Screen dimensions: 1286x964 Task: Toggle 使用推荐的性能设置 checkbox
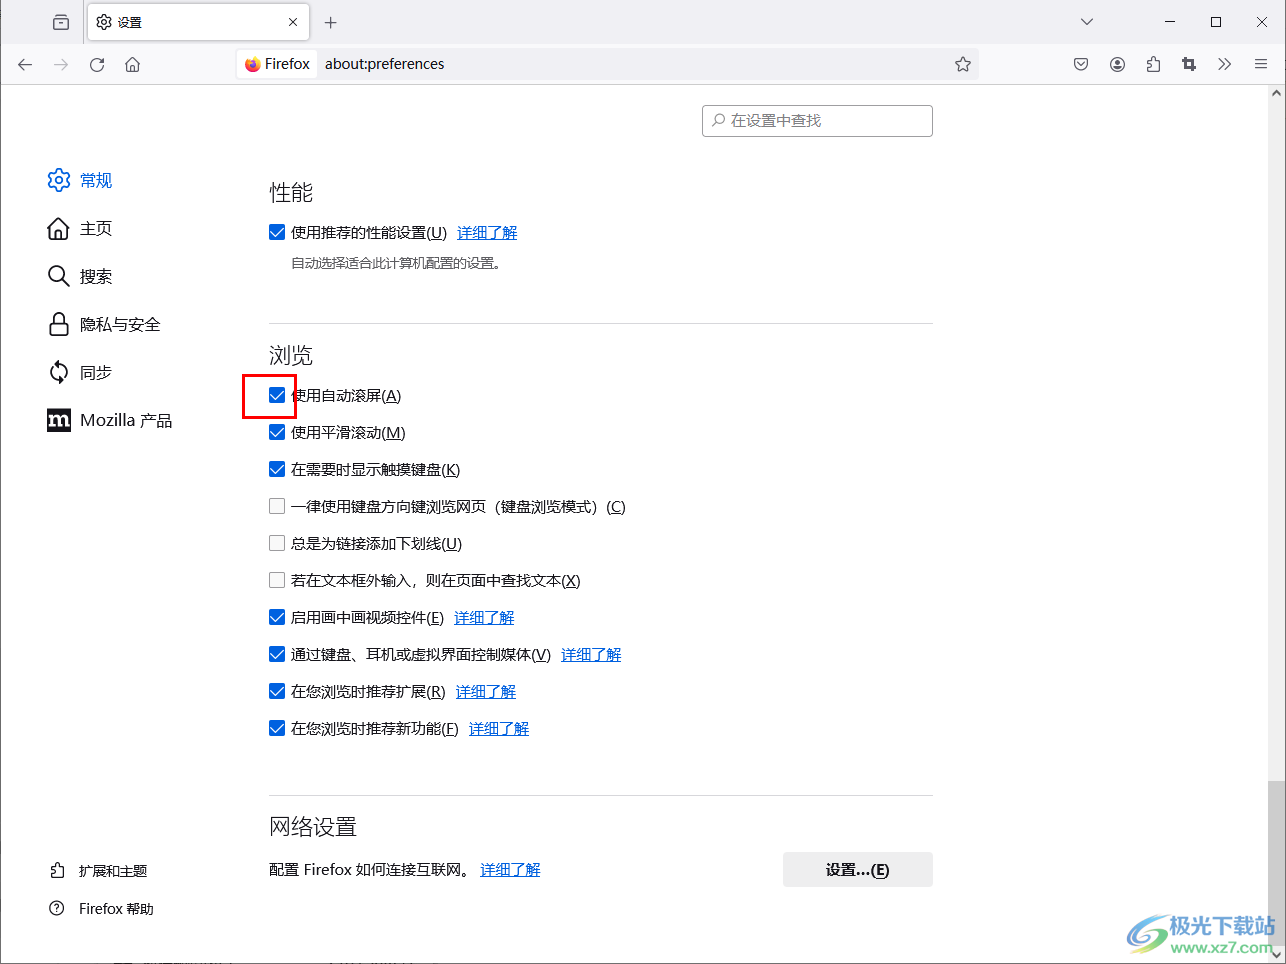[x=277, y=232]
